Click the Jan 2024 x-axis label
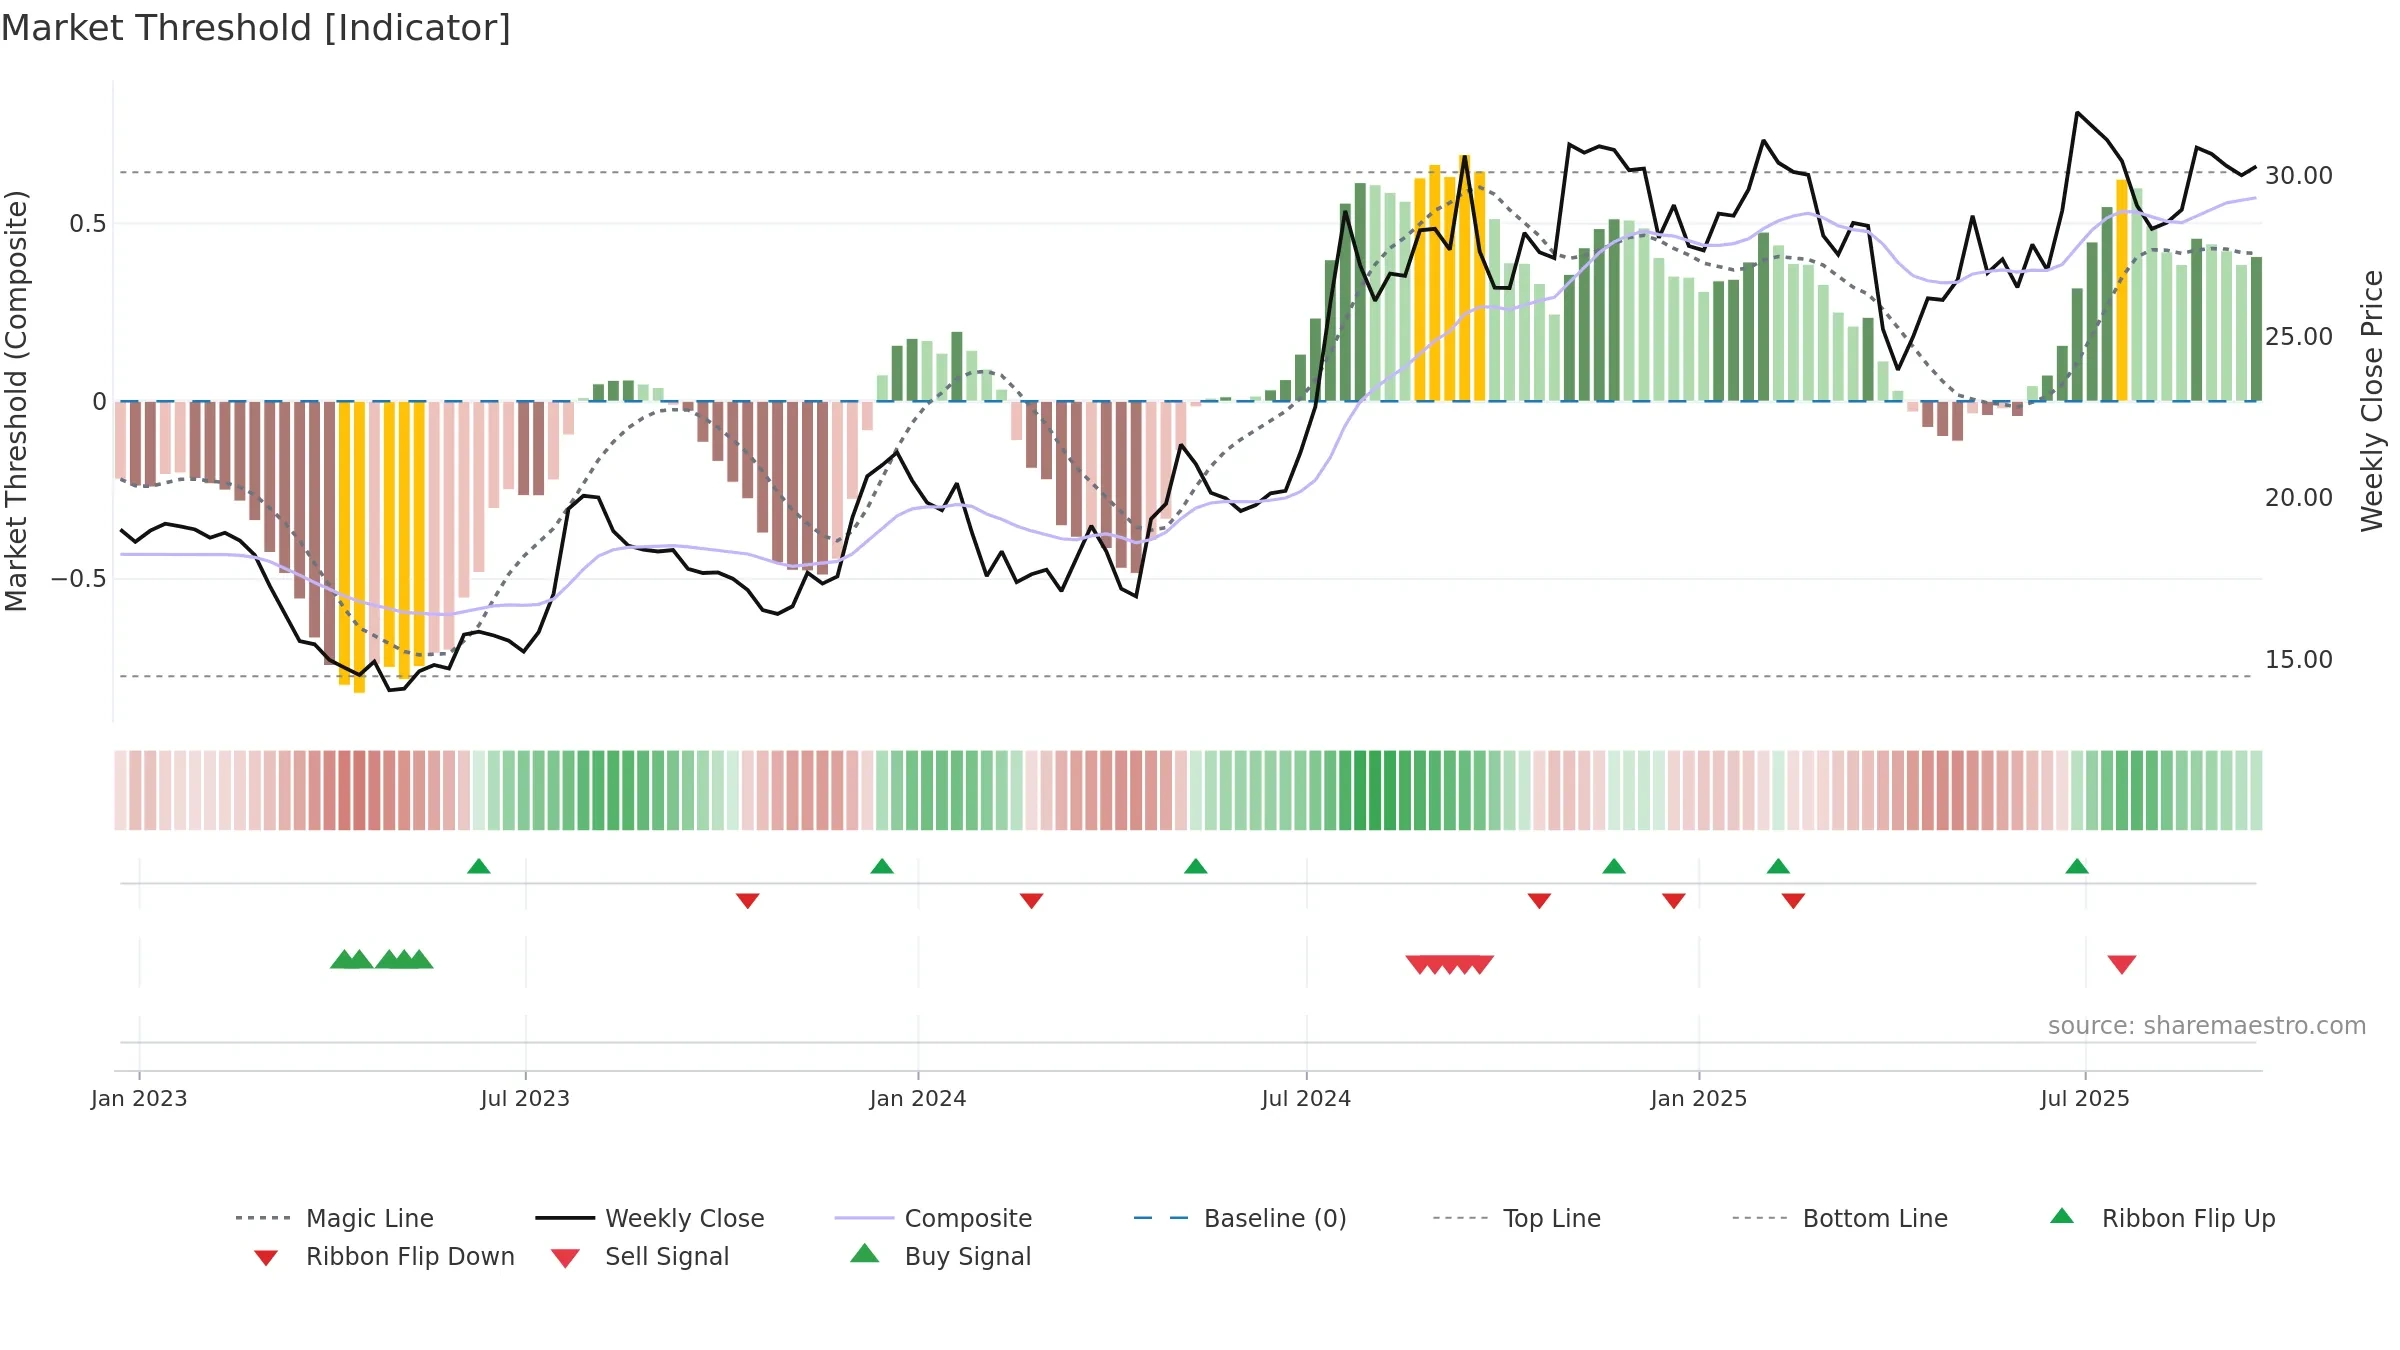The height and width of the screenshot is (1350, 2400). pos(918,1098)
